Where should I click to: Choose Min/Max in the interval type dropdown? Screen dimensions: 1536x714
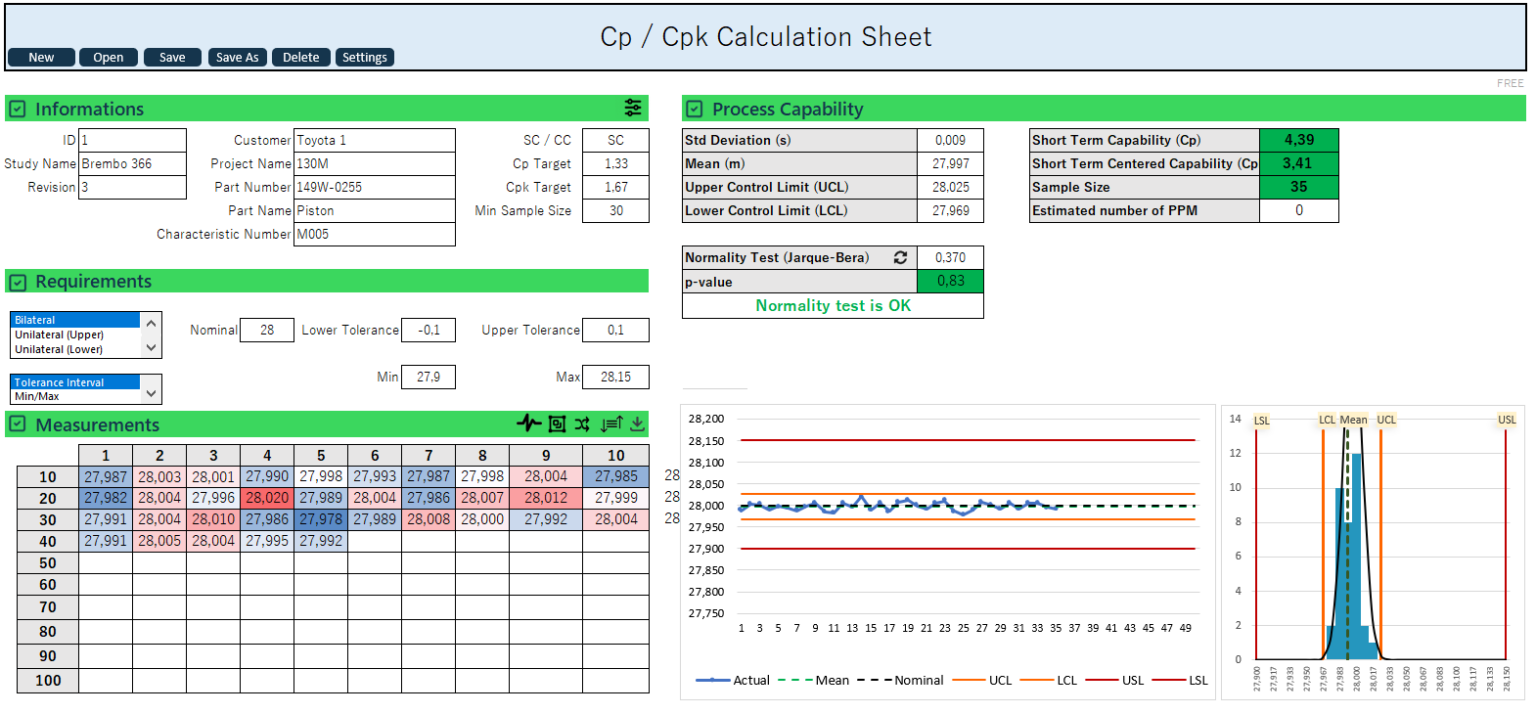point(47,395)
